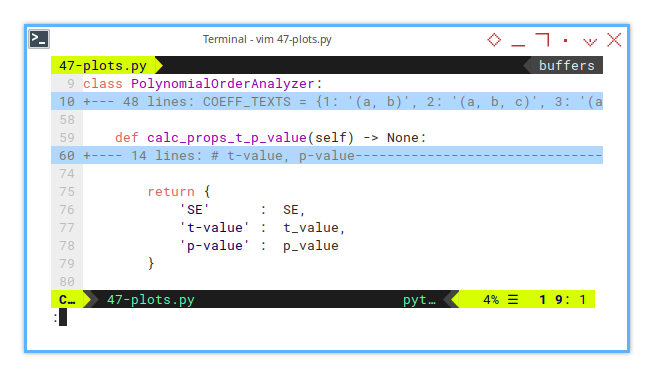This screenshot has height=377, width=654.
Task: Click line number 58 in gutter
Action: pos(67,120)
